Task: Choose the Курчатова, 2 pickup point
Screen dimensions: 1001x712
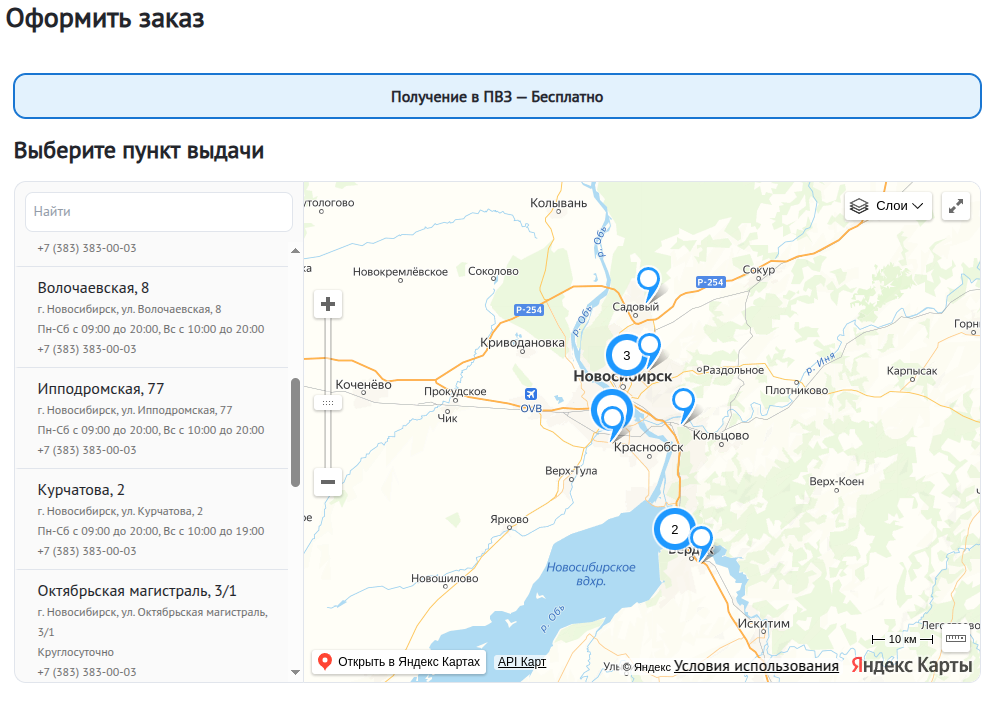Action: click(x=81, y=490)
